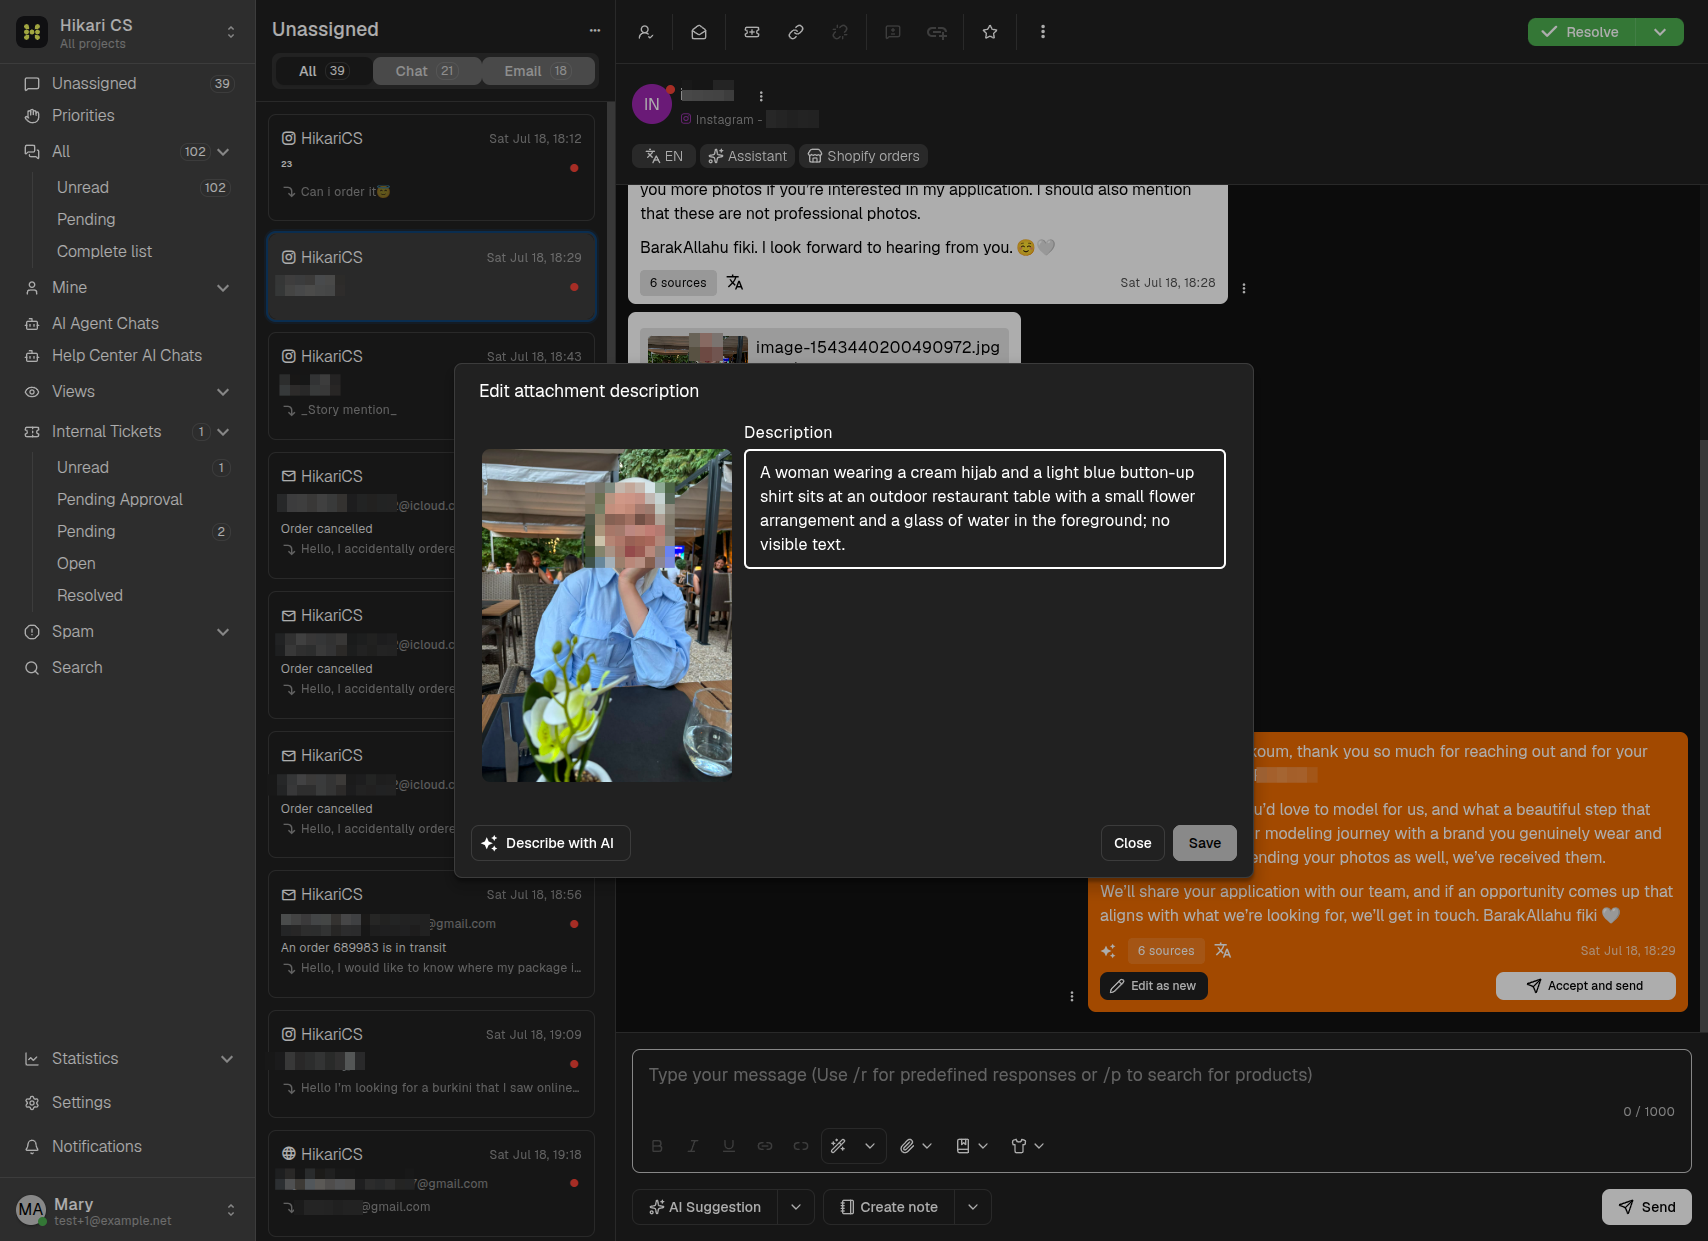Click the product shirt icon in editor
The width and height of the screenshot is (1708, 1241).
point(1019,1146)
